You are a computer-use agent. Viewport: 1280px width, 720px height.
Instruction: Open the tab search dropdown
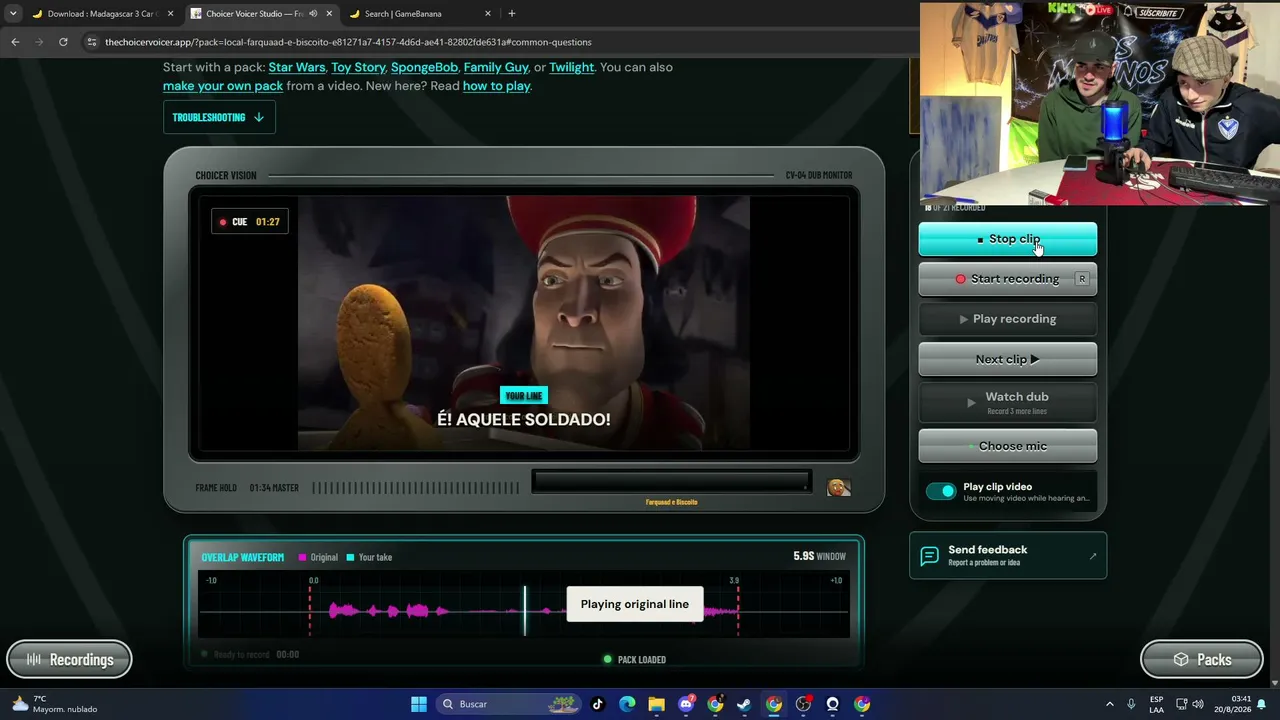(x=13, y=14)
